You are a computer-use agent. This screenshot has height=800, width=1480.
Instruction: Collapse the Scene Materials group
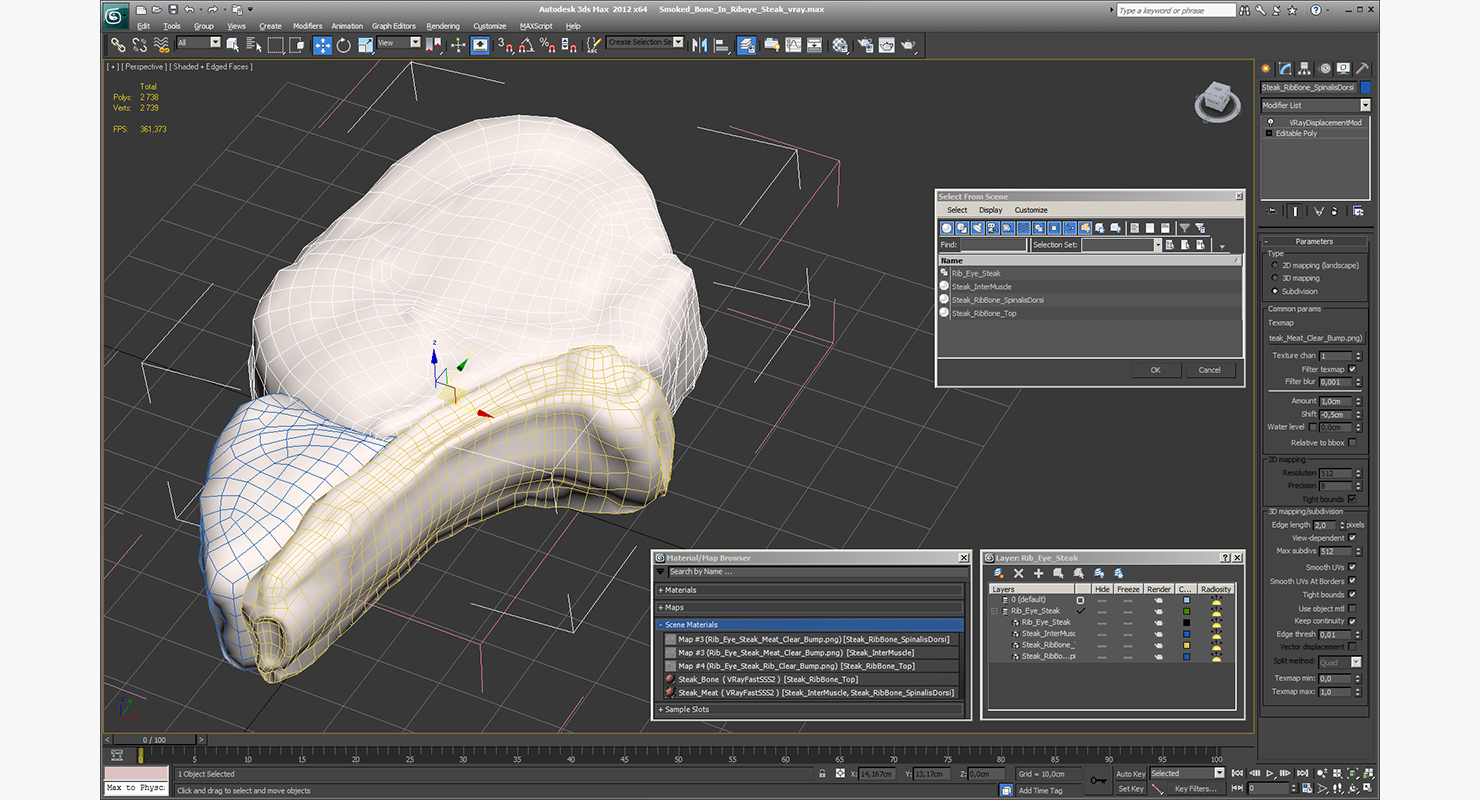[x=810, y=624]
